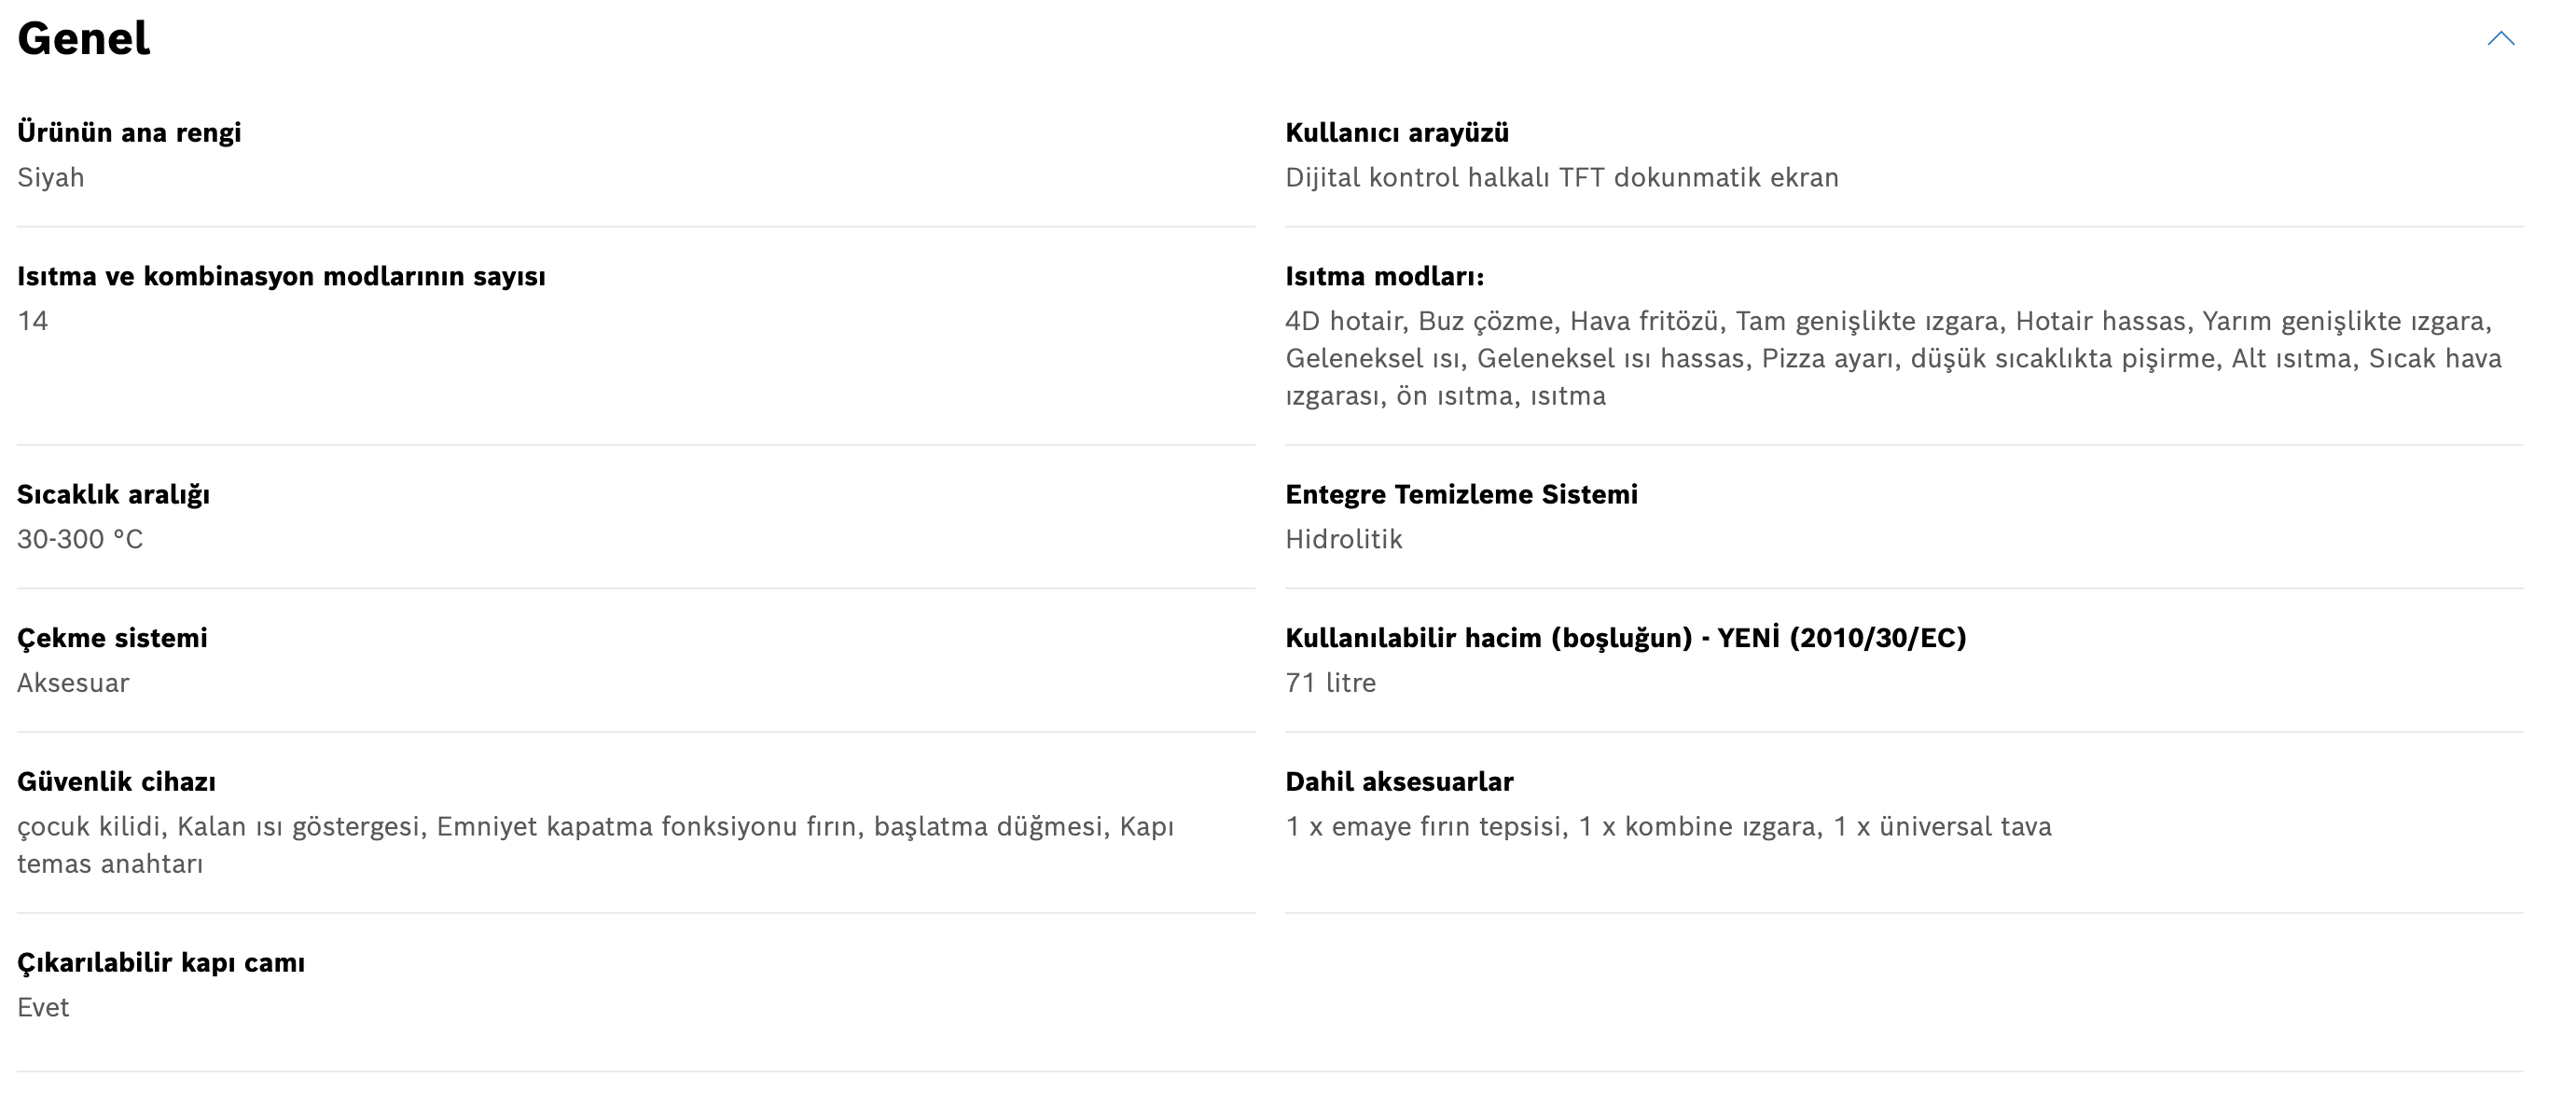Select the 4D hotair heating modes text

coord(1893,358)
